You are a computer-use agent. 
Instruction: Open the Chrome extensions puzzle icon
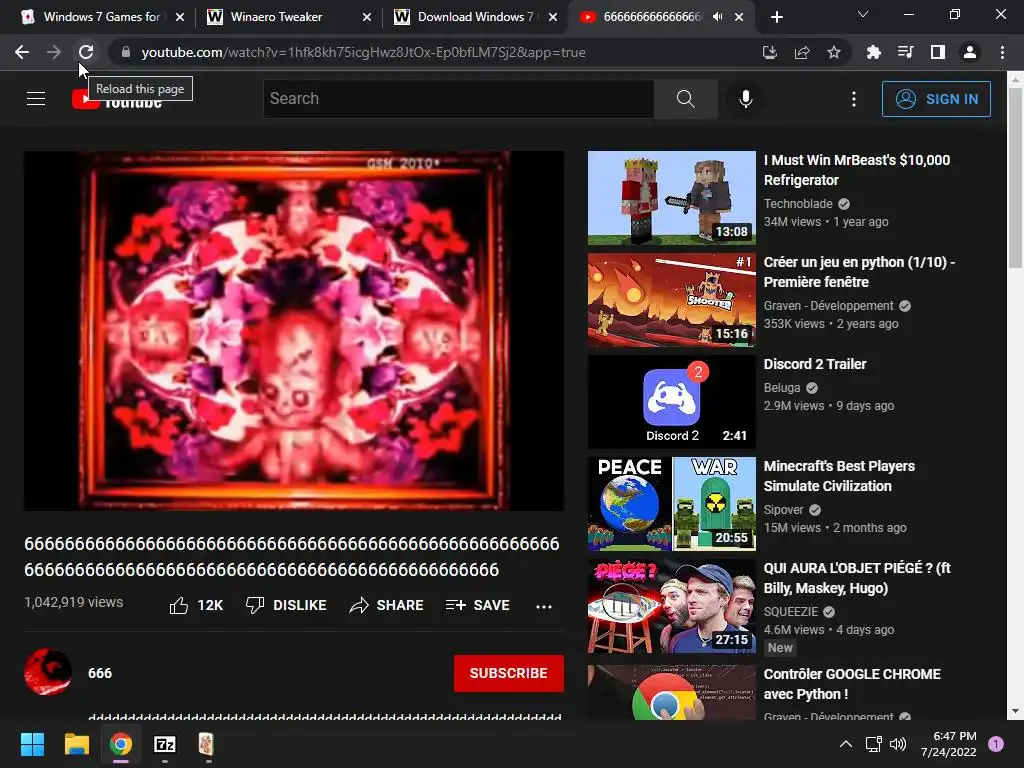pyautogui.click(x=873, y=52)
